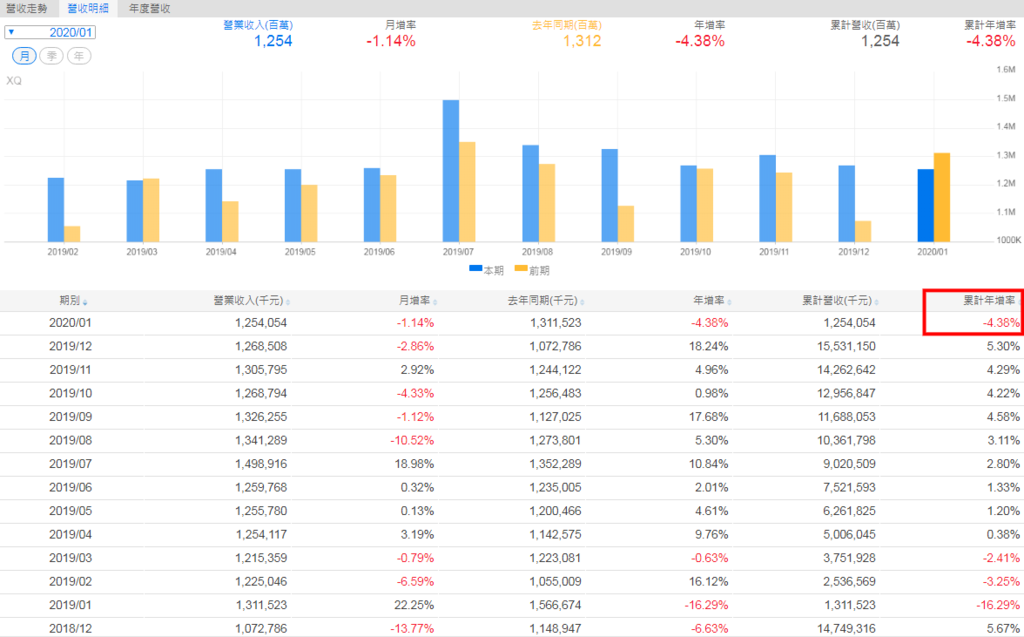Click table cell 1,268,508
The image size is (1024, 637).
coord(261,346)
